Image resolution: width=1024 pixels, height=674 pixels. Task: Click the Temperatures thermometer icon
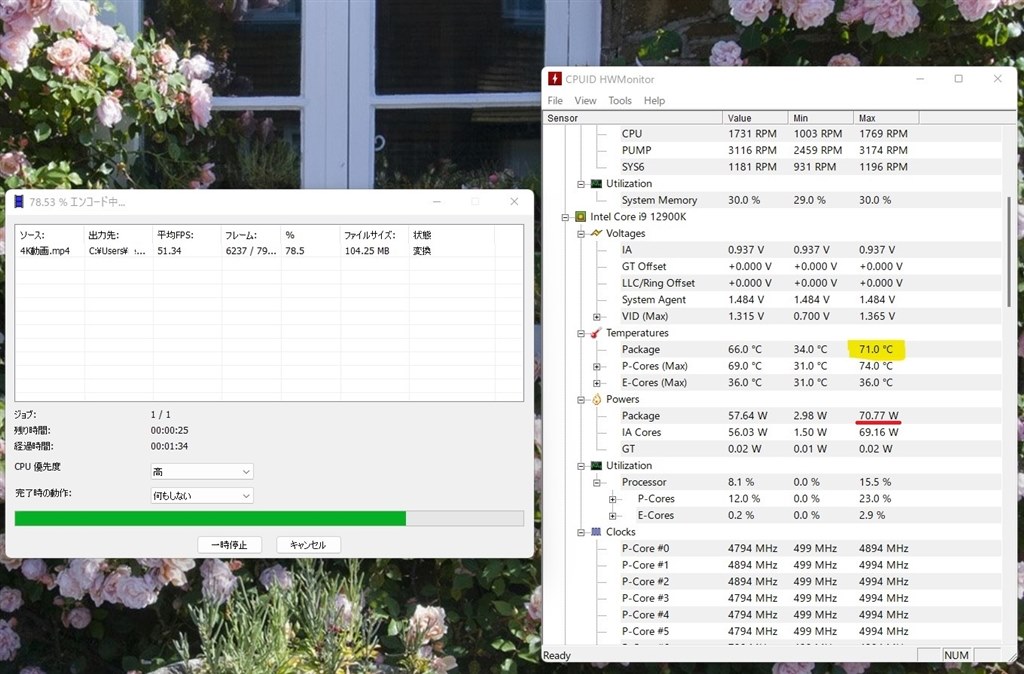pos(596,333)
